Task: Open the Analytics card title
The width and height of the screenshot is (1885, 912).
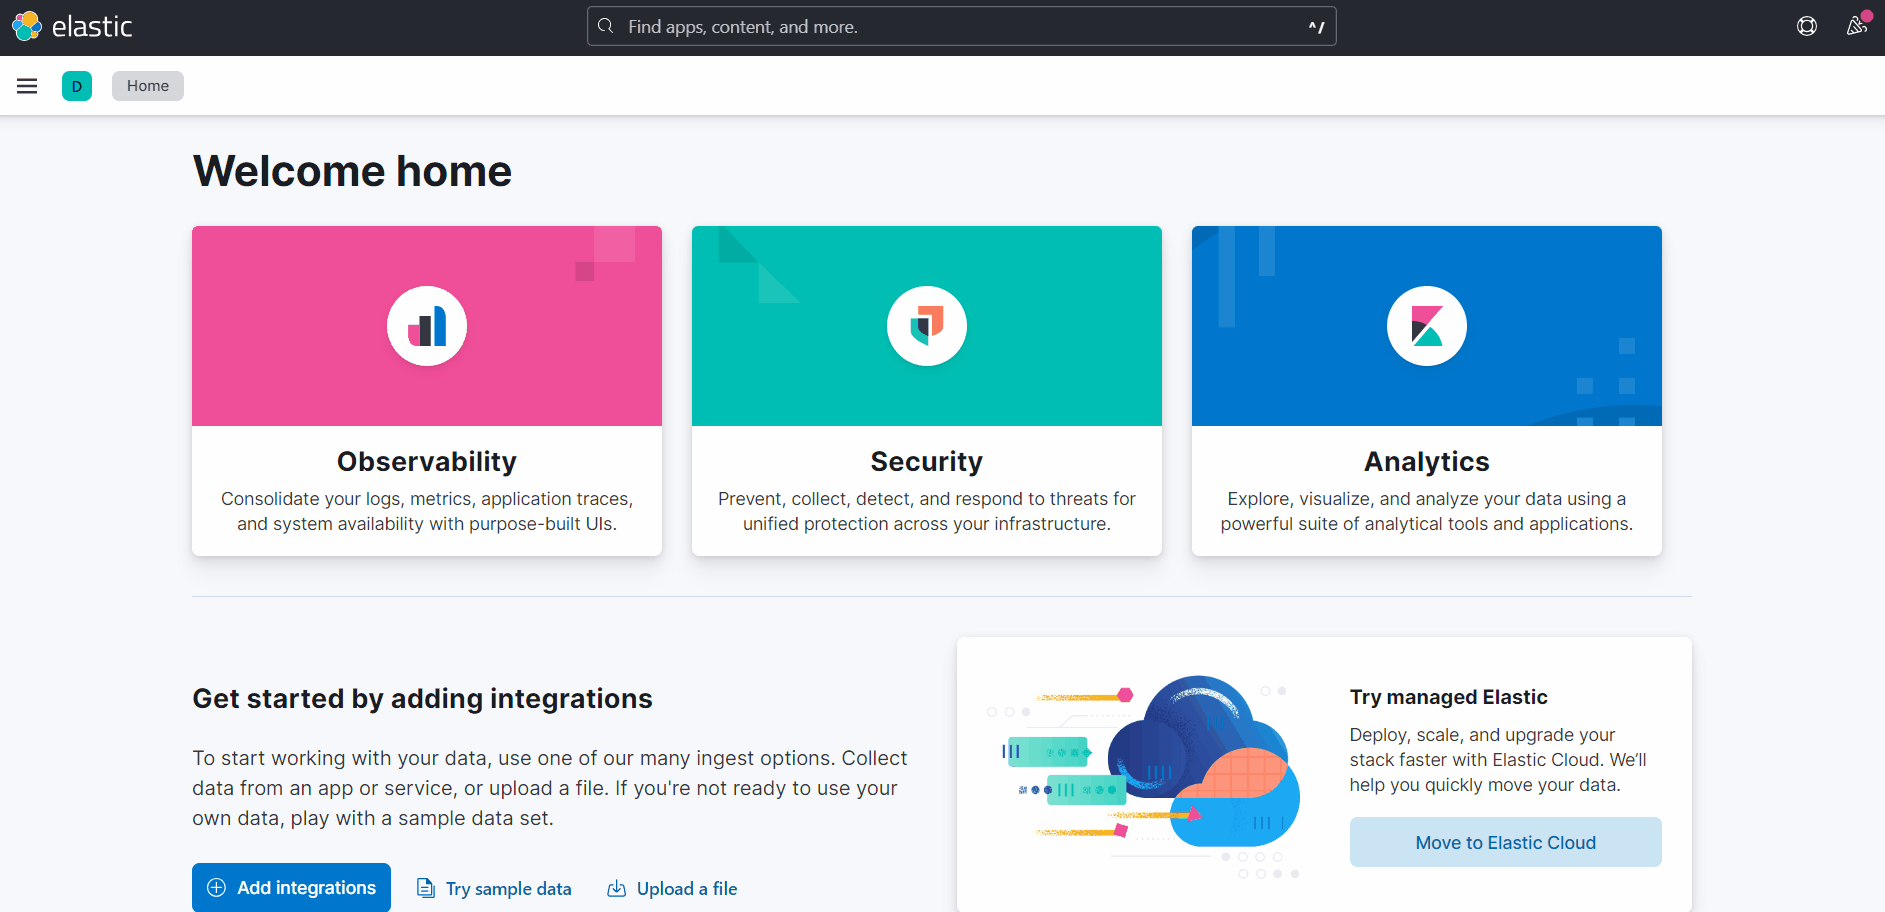Action: (1427, 461)
